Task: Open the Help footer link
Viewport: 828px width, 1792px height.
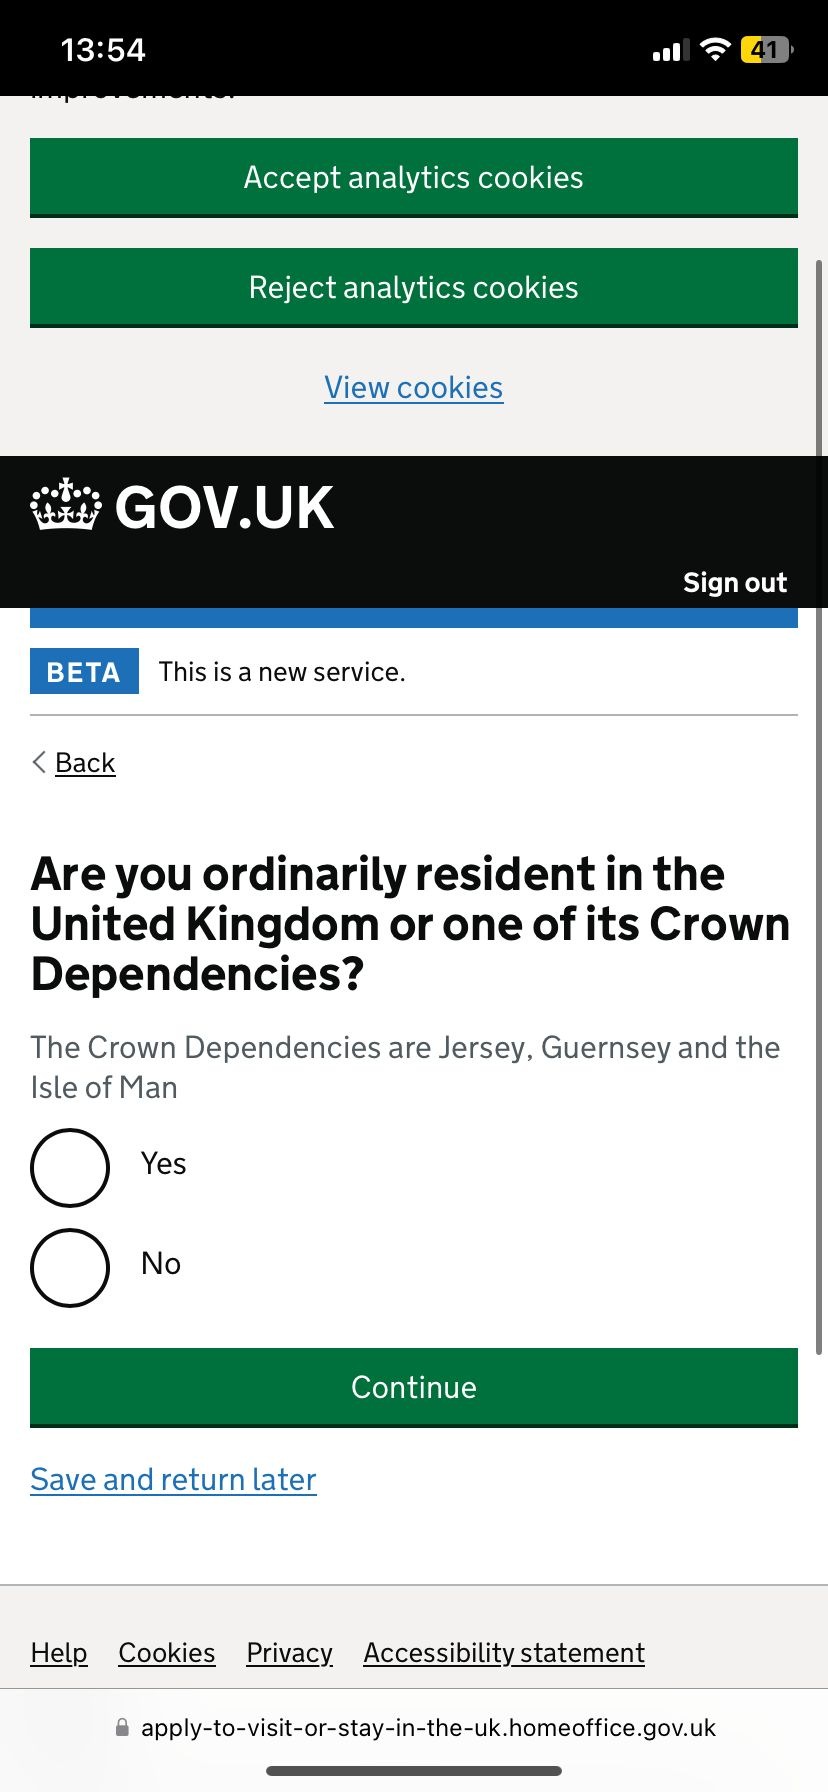Action: [59, 1653]
